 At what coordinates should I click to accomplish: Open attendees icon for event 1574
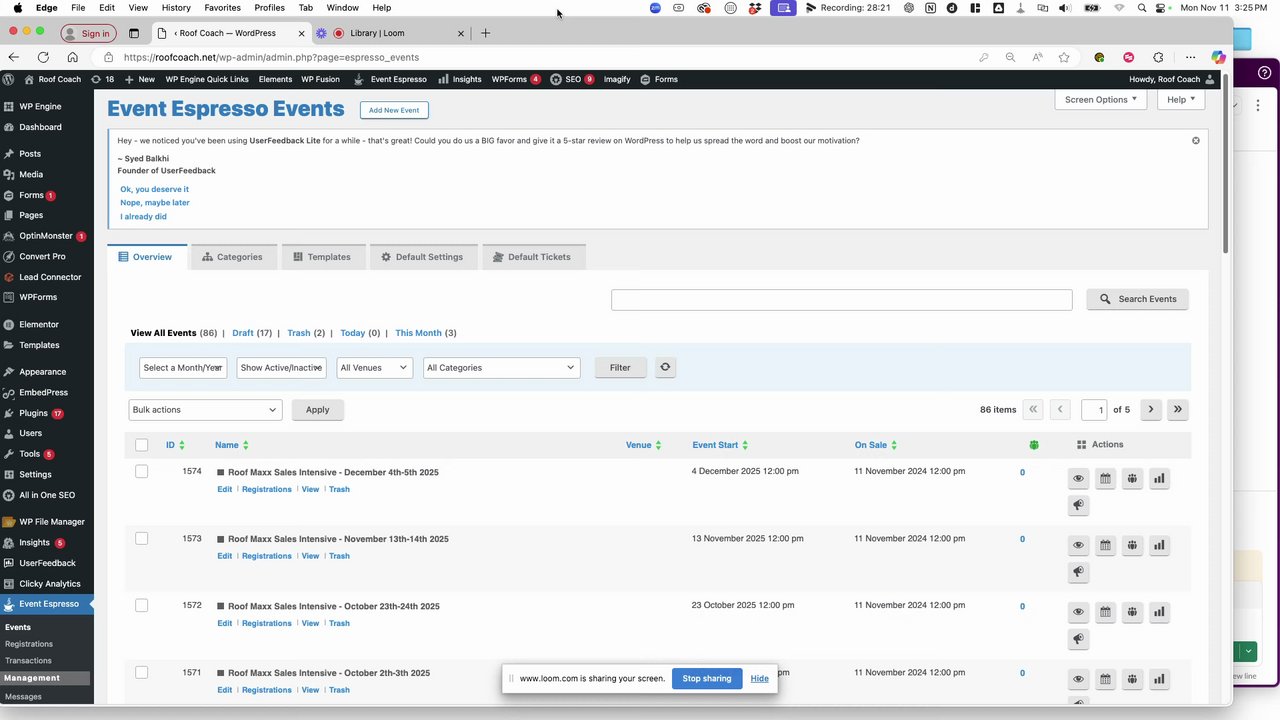coord(1132,479)
